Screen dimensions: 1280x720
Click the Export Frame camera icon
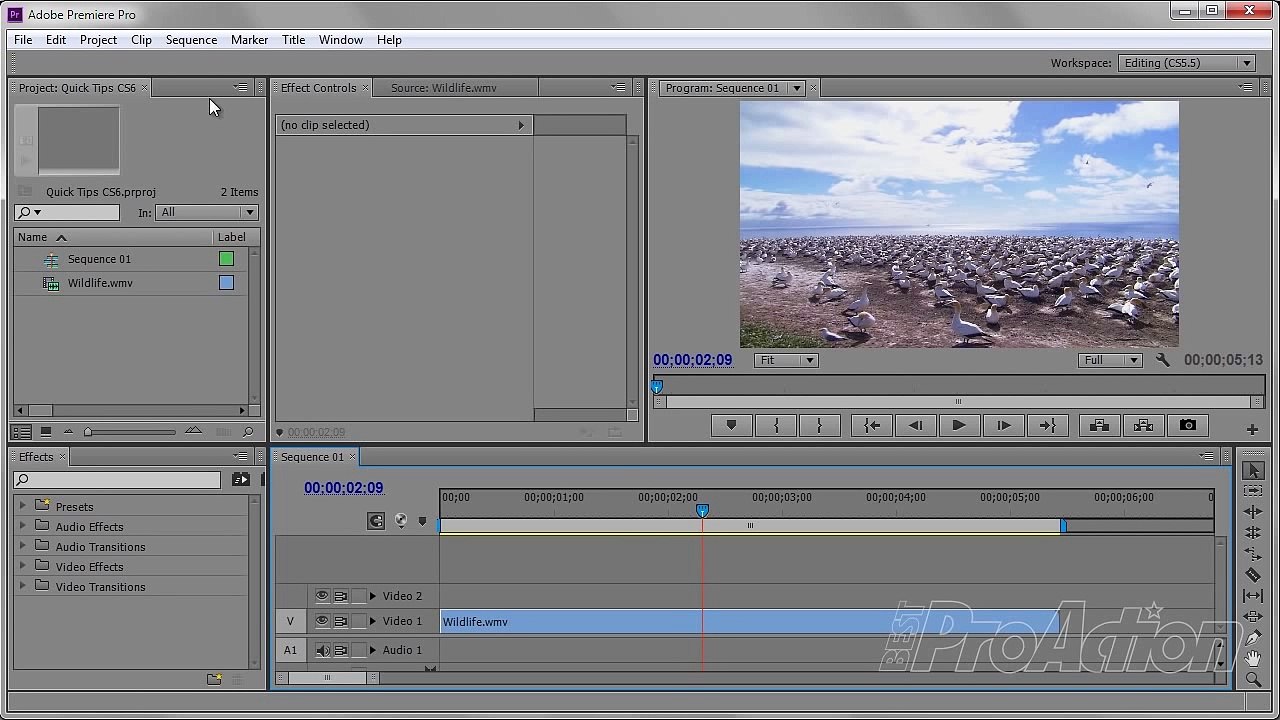1188,426
